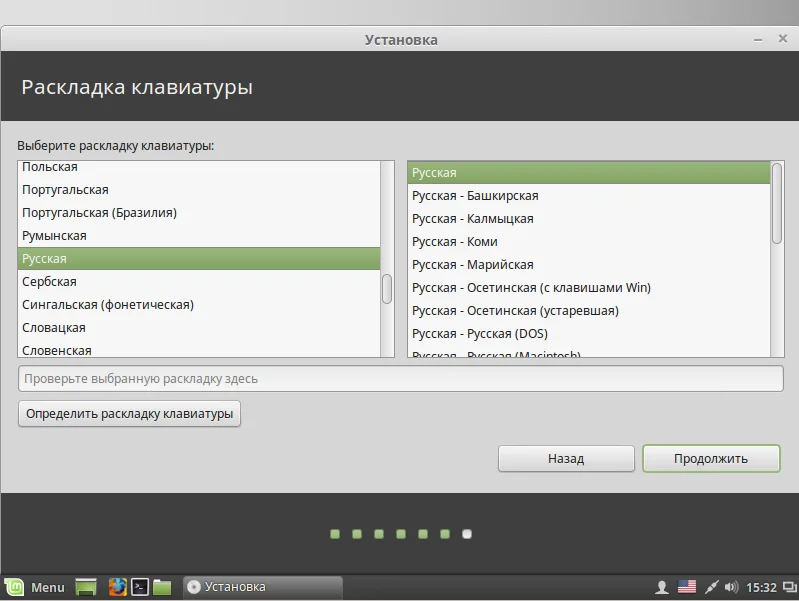Viewport: 799px width, 601px height.
Task: Select Русская - Осетинская (устаревшая) variant
Action: click(x=589, y=310)
